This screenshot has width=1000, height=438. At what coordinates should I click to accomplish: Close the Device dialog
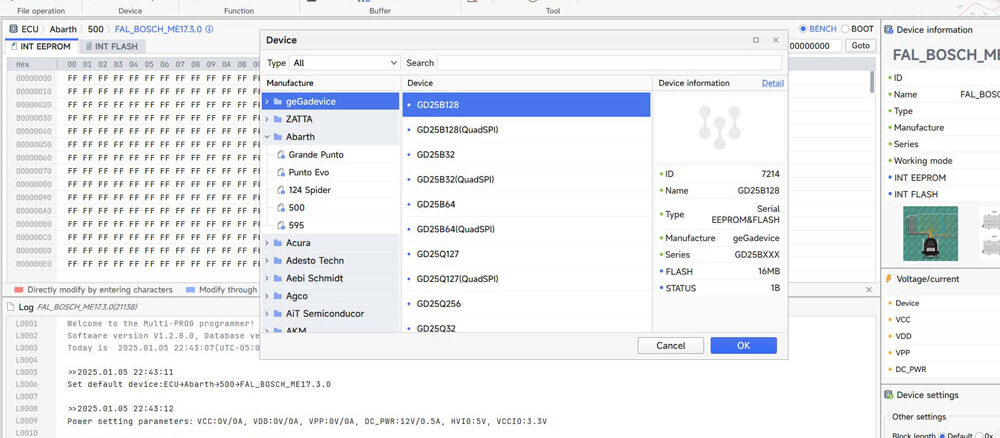click(x=776, y=40)
